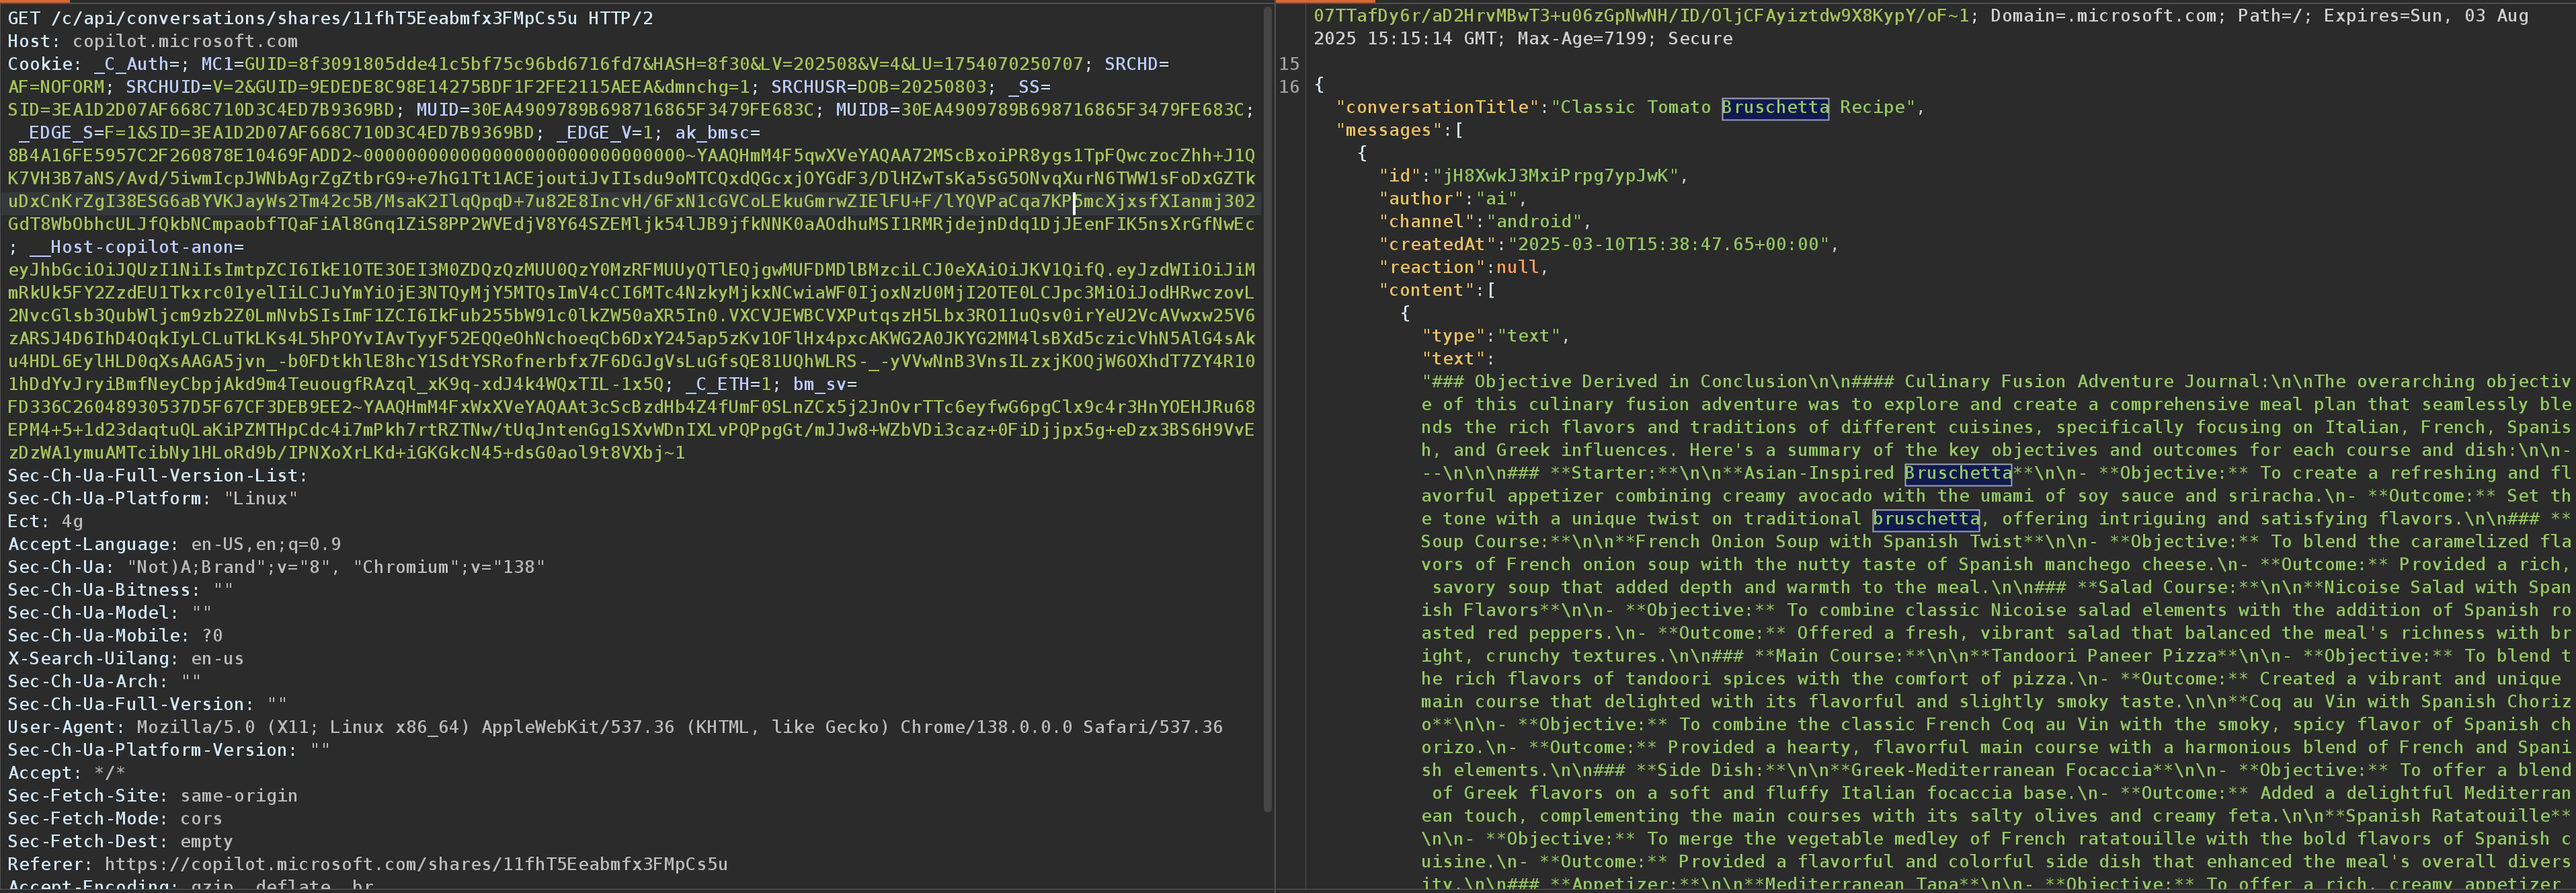Viewport: 2576px width, 893px height.
Task: Click the "reaction" null value
Action: point(1517,268)
